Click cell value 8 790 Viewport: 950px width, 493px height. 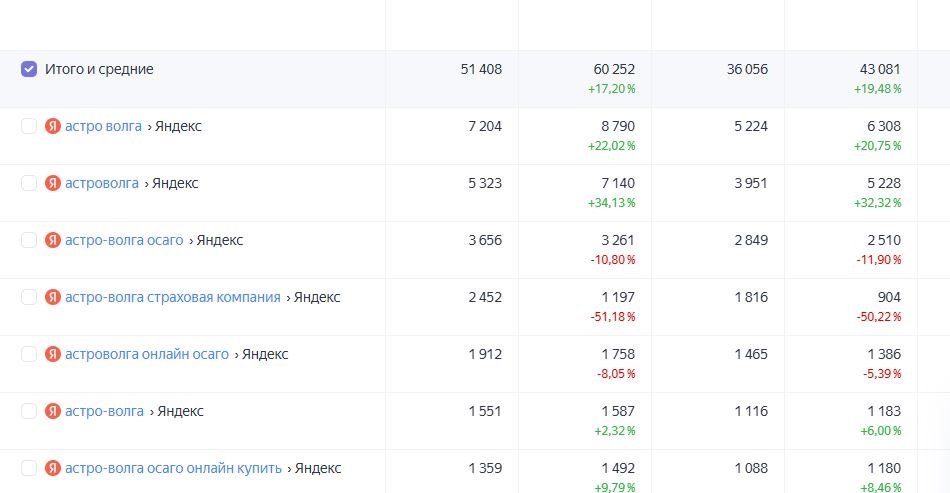pos(618,126)
